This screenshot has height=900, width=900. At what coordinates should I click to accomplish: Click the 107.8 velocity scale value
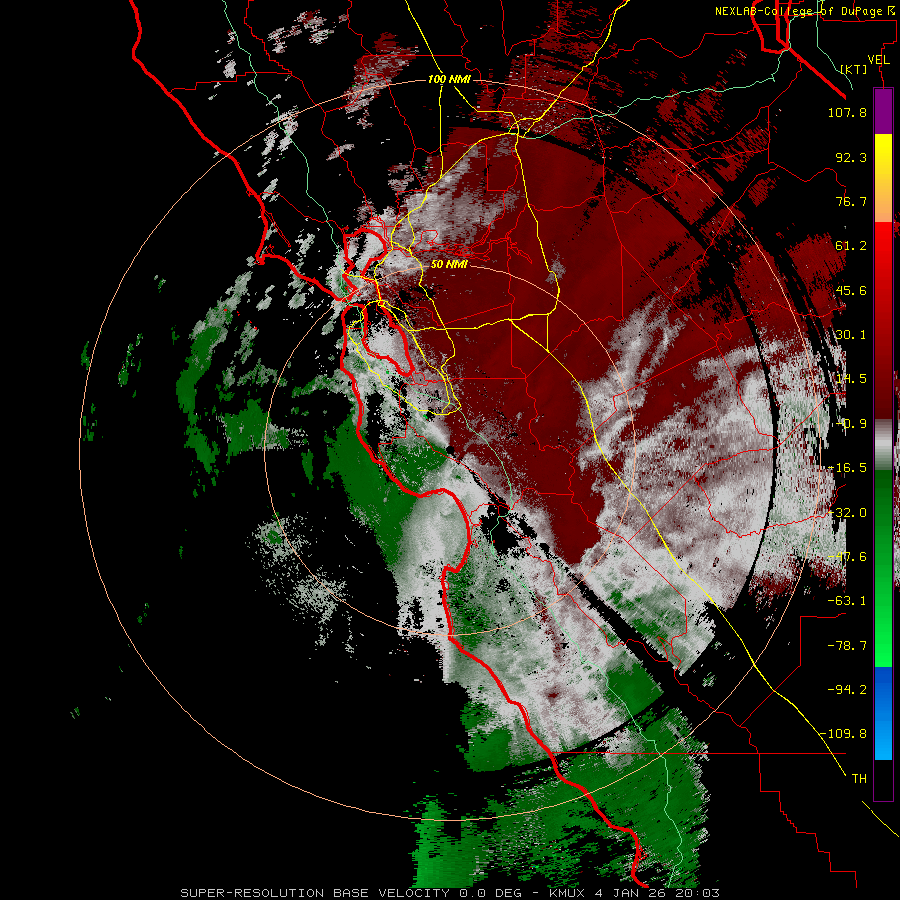pyautogui.click(x=847, y=112)
